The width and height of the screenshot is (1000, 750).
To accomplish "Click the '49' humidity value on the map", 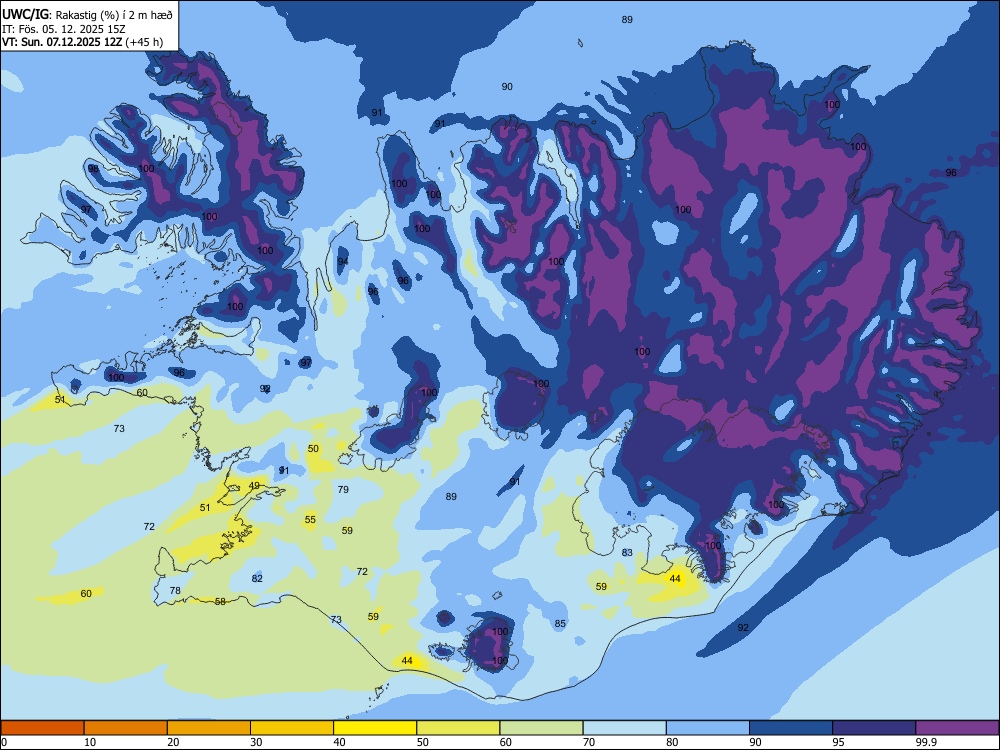I will click(x=254, y=486).
